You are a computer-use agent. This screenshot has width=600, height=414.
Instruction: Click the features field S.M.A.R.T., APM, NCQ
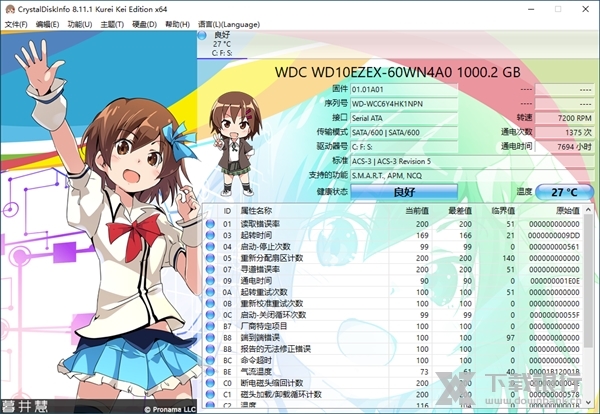pyautogui.click(x=472, y=176)
